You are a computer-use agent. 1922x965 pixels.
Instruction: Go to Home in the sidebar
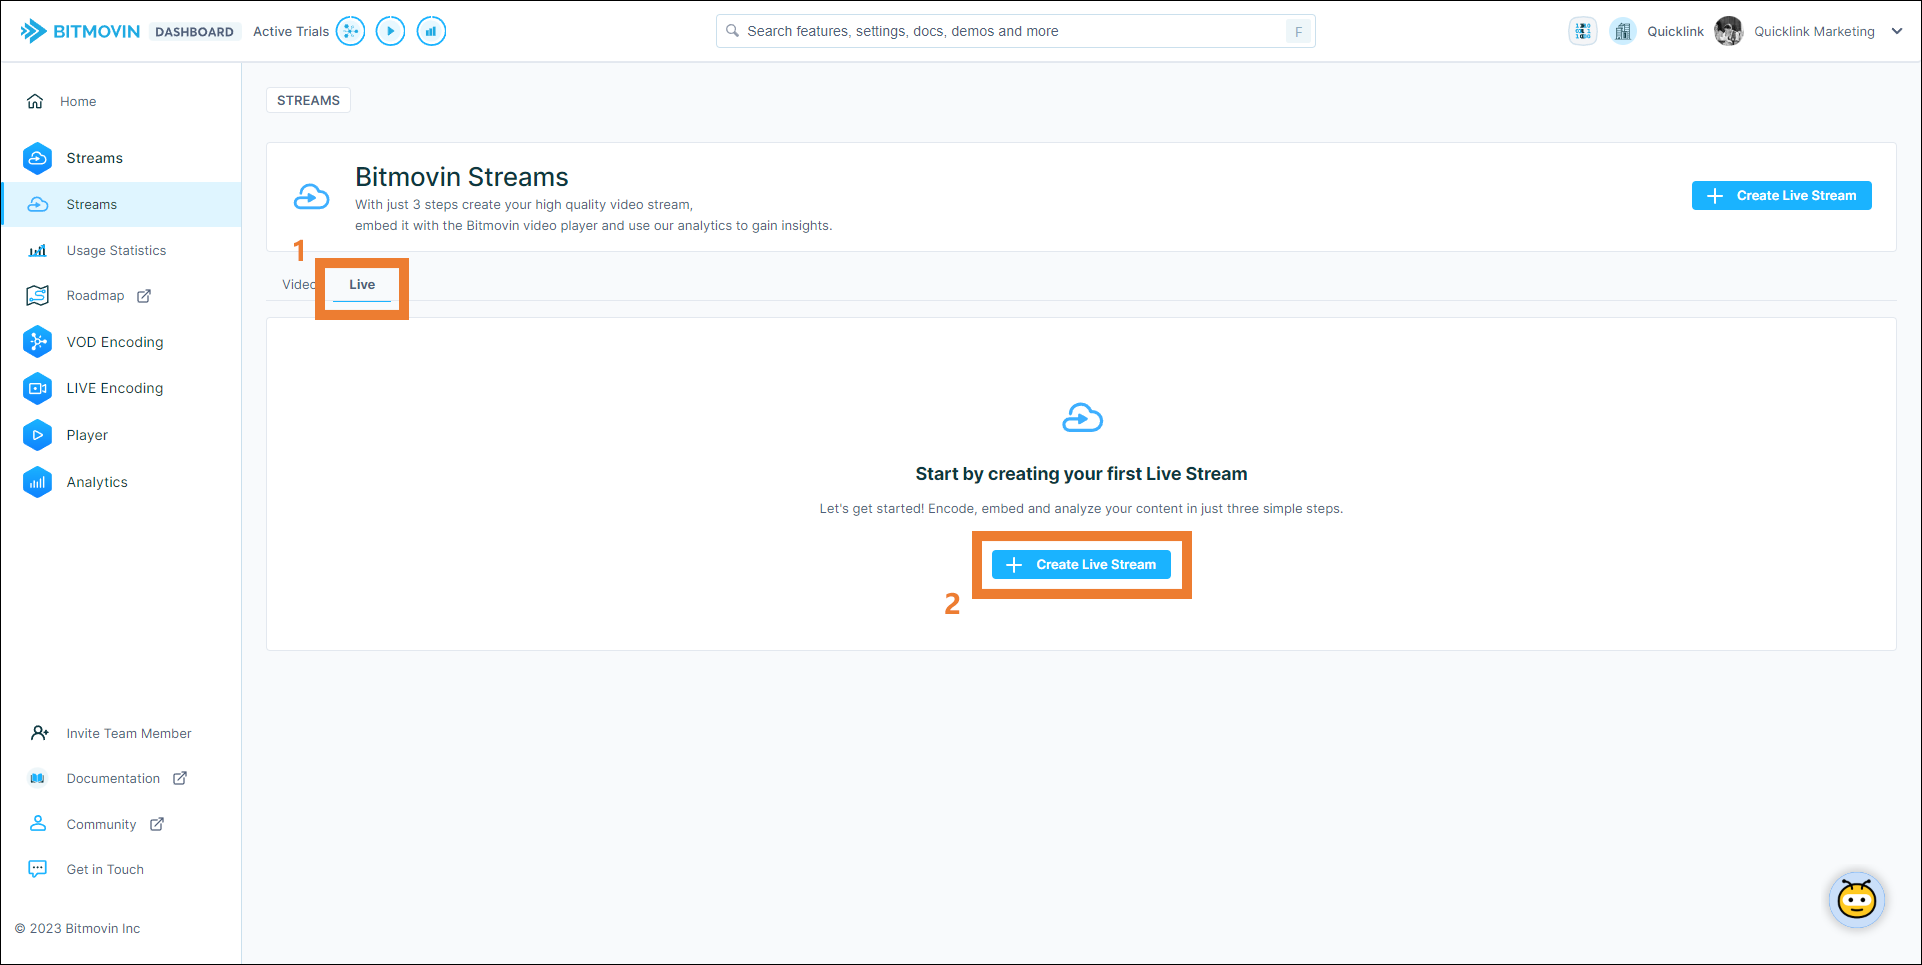77,101
